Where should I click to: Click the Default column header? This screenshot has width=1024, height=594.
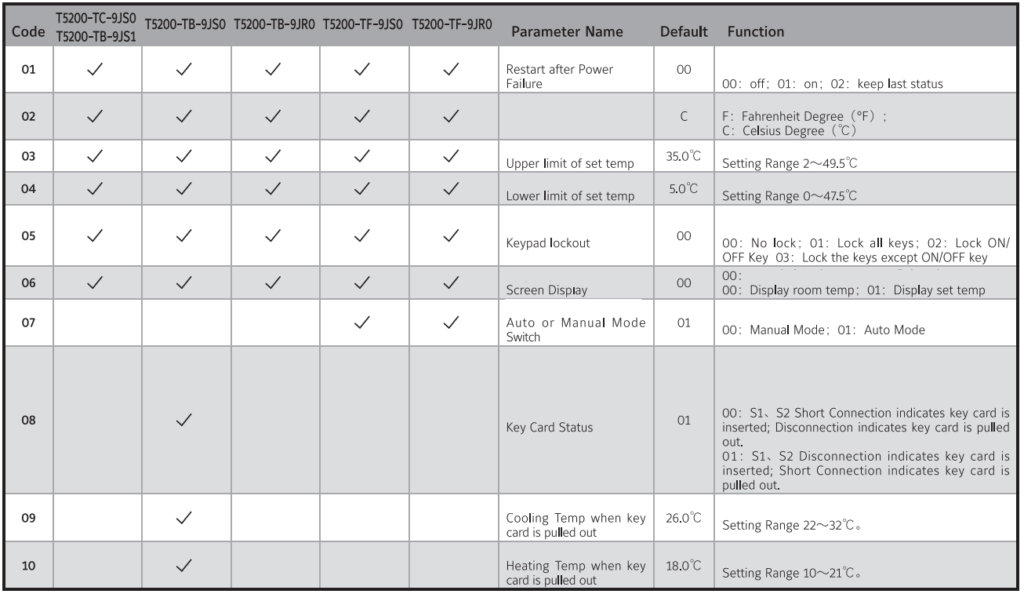pos(684,31)
